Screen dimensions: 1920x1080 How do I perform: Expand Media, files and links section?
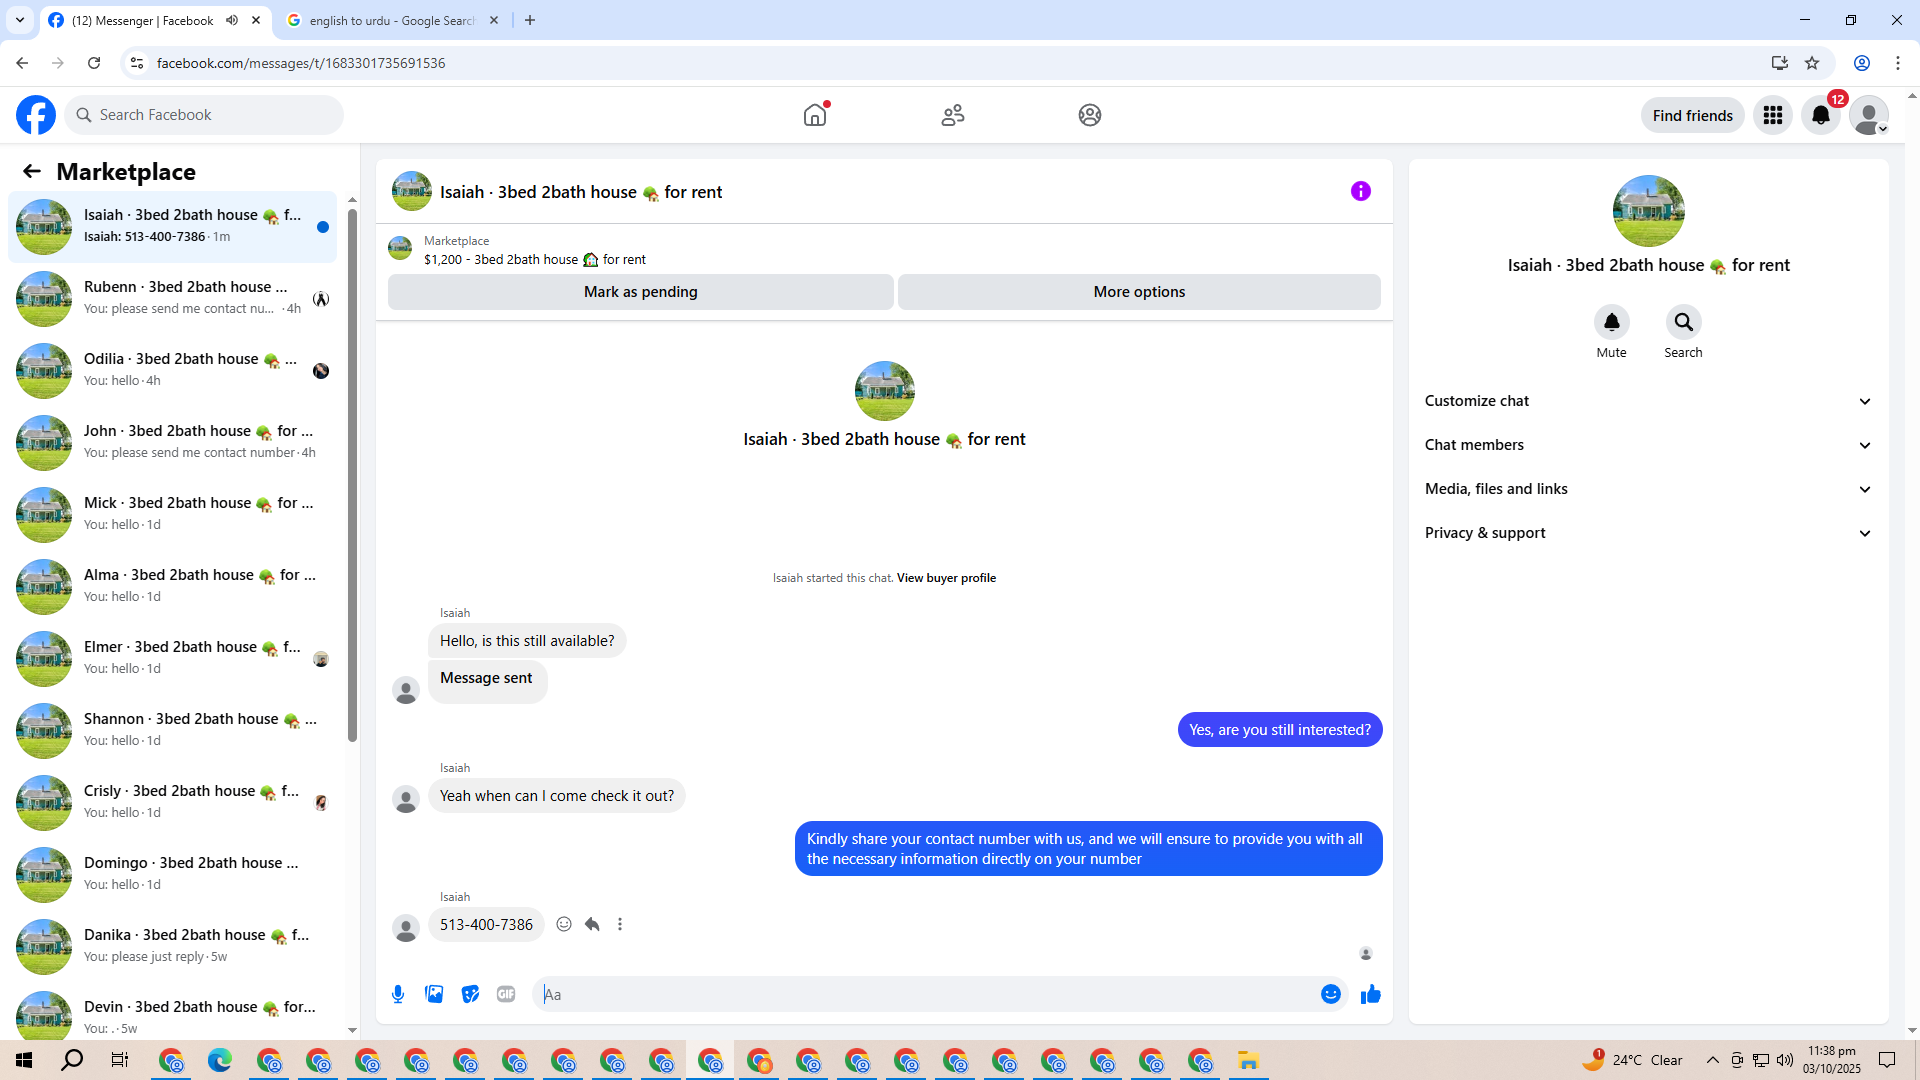(x=1648, y=489)
